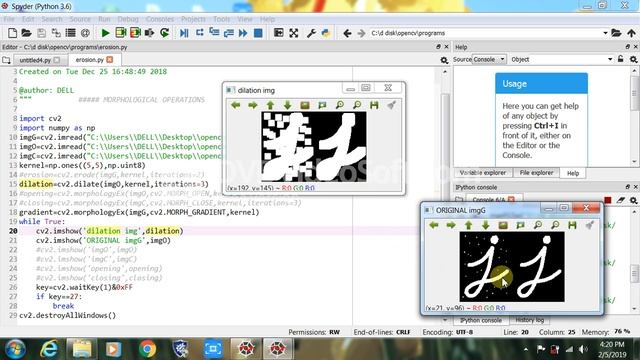The width and height of the screenshot is (640, 360).
Task: Zoom out in the ORIGINAL imgG window
Action: 555,225
